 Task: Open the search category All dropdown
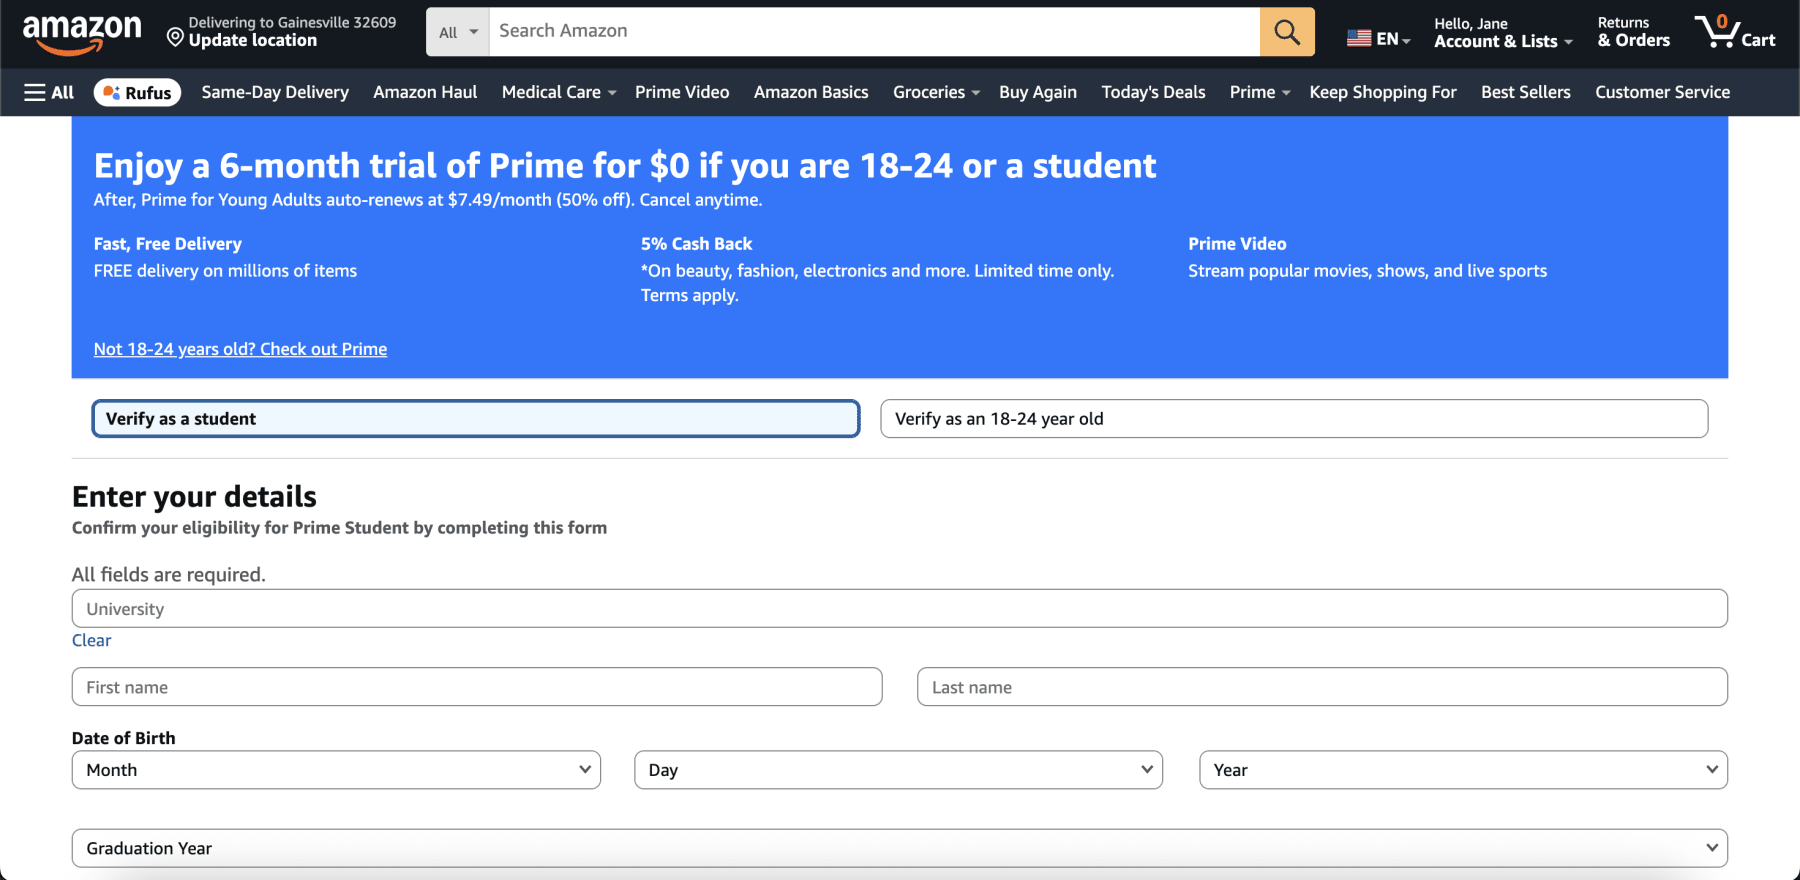[x=458, y=32]
